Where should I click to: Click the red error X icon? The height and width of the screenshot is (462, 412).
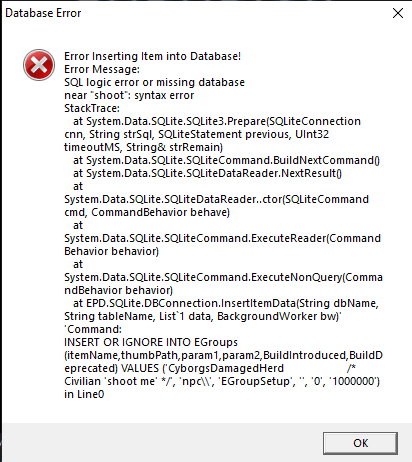(x=39, y=65)
